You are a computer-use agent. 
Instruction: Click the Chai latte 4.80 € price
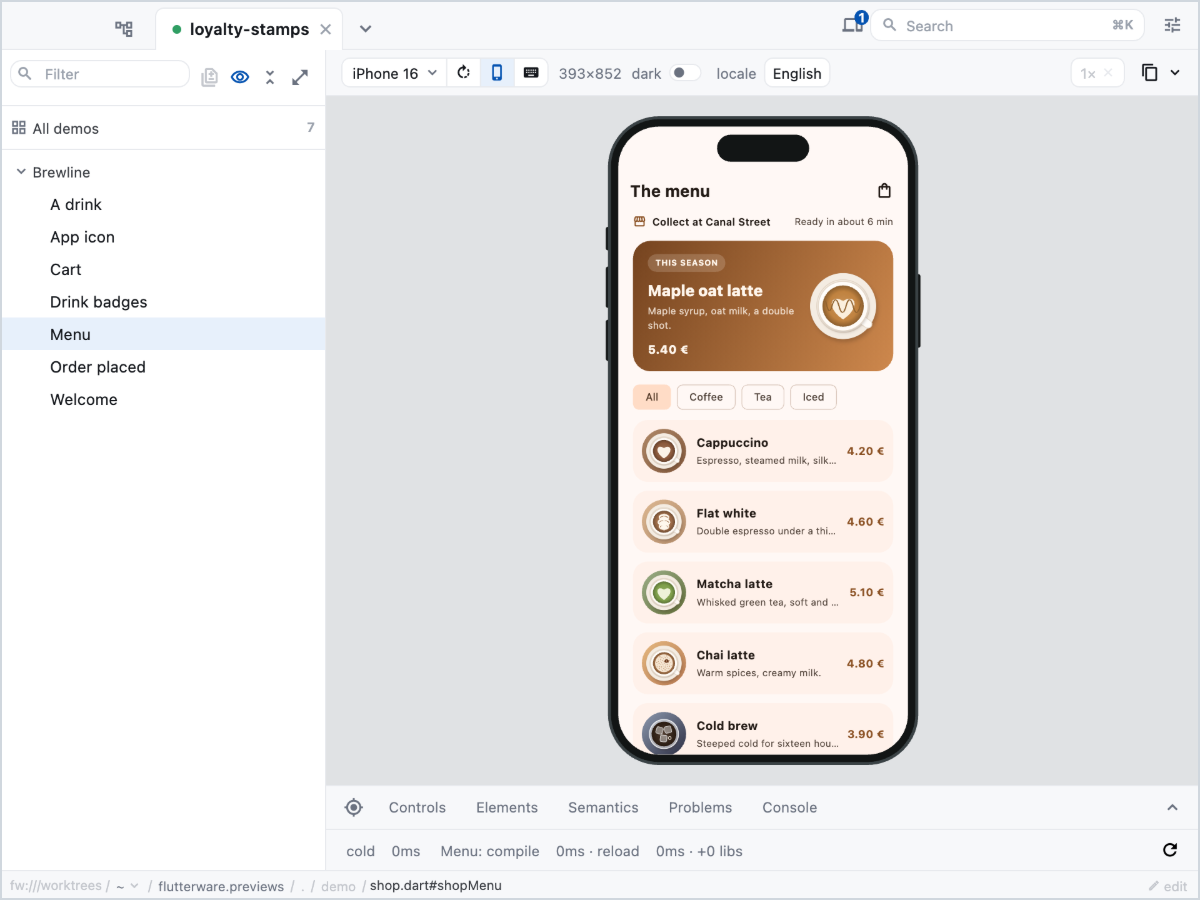point(865,664)
